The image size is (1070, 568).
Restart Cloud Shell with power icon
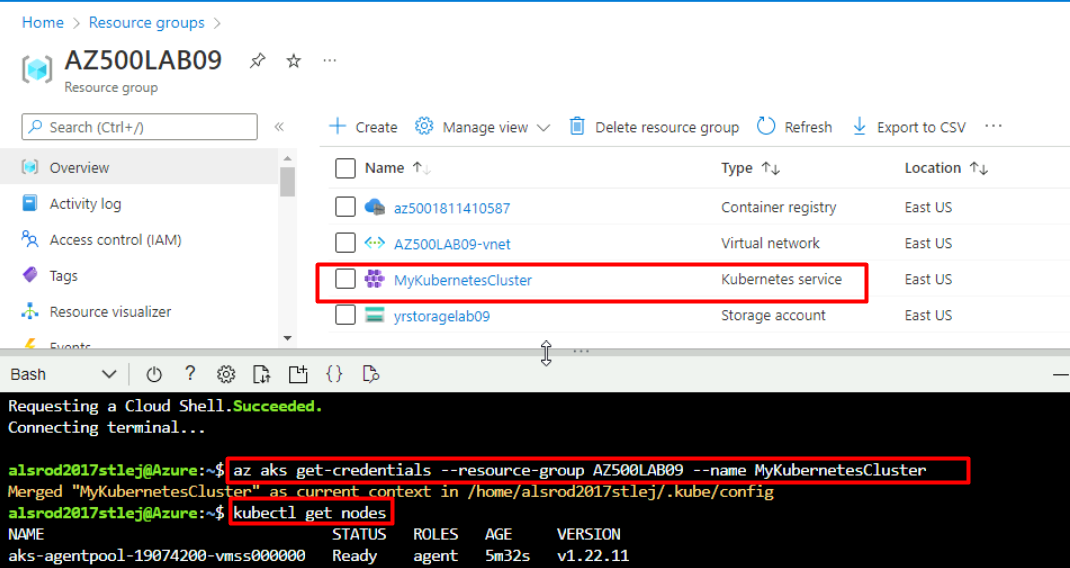point(154,374)
